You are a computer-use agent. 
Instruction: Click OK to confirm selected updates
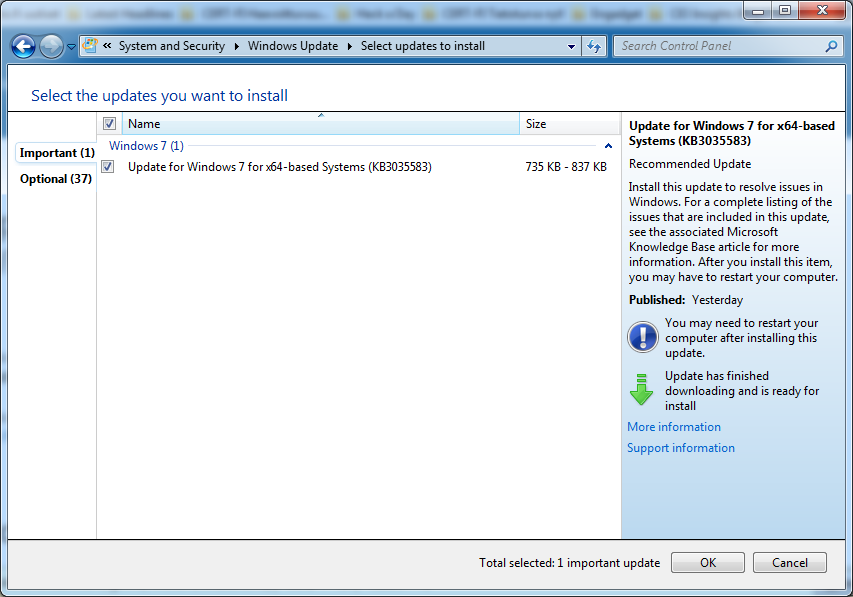coord(708,563)
